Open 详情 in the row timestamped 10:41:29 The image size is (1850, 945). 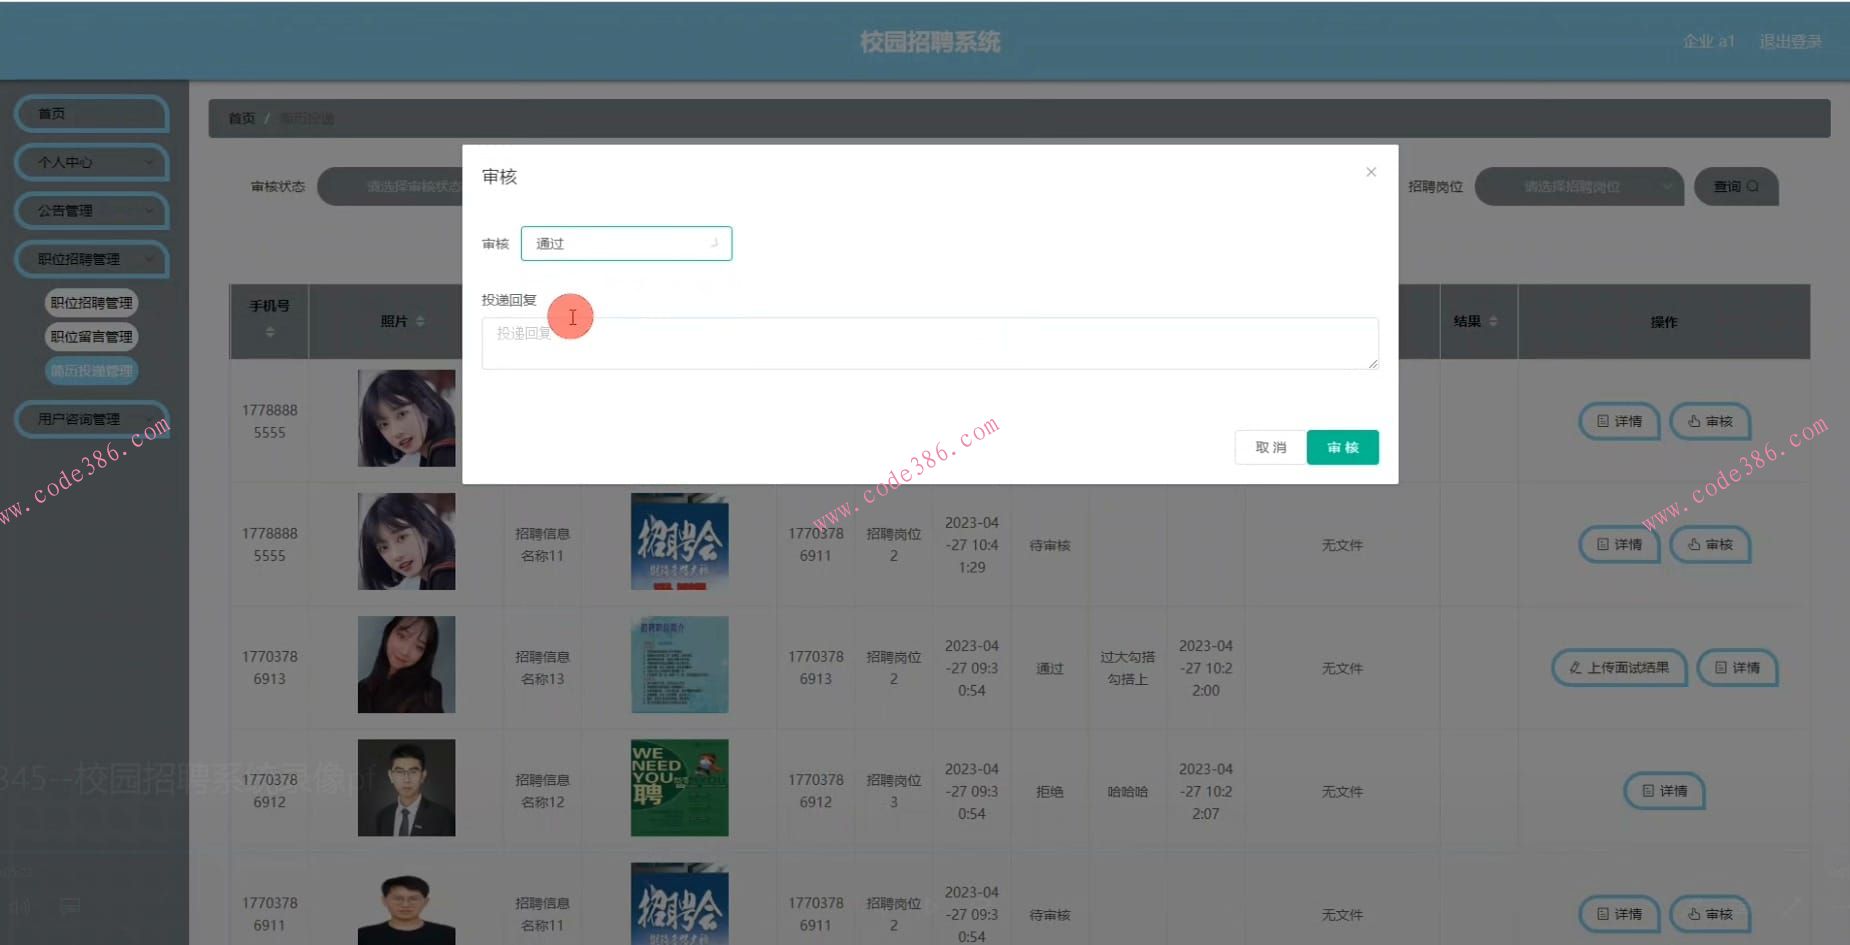(1620, 545)
